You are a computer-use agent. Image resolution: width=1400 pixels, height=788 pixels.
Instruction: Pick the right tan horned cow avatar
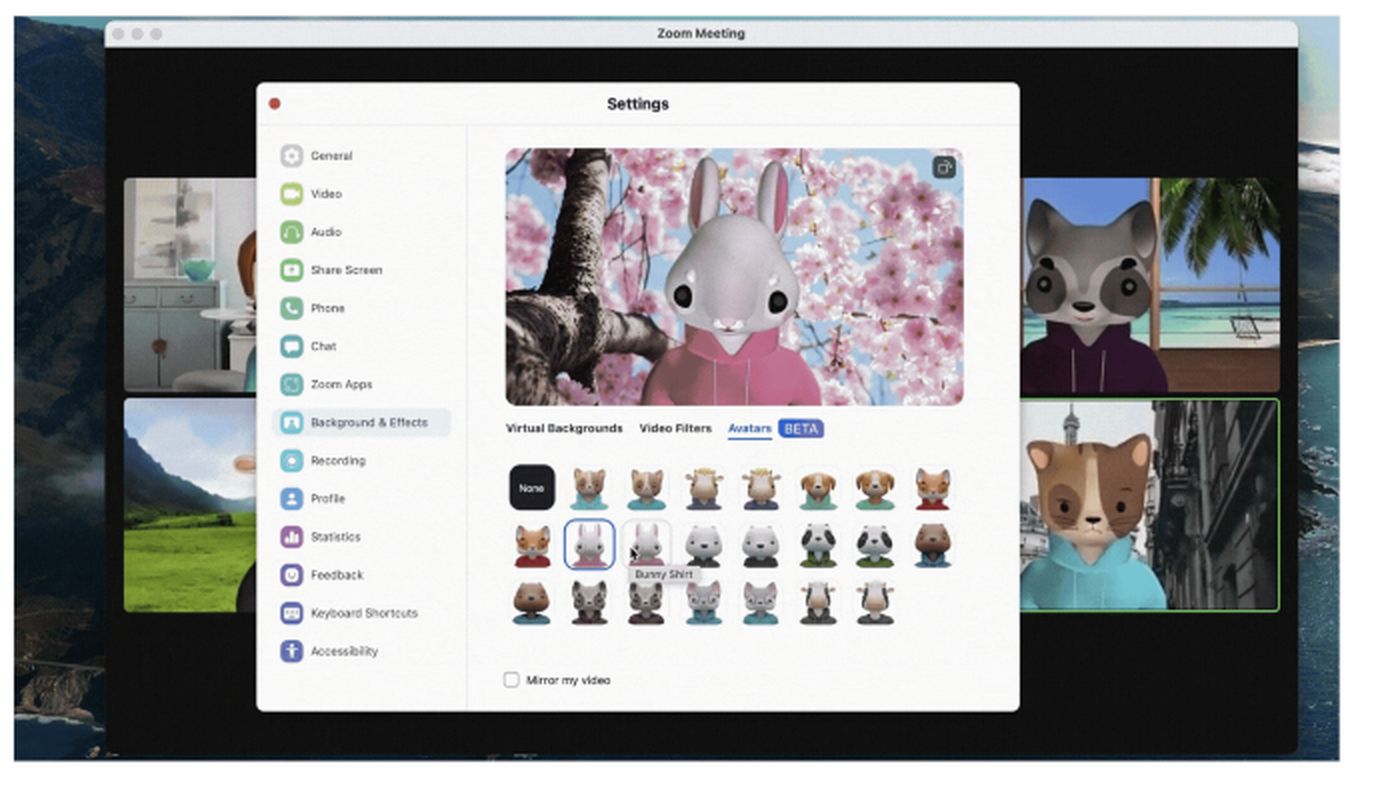pyautogui.click(x=761, y=488)
